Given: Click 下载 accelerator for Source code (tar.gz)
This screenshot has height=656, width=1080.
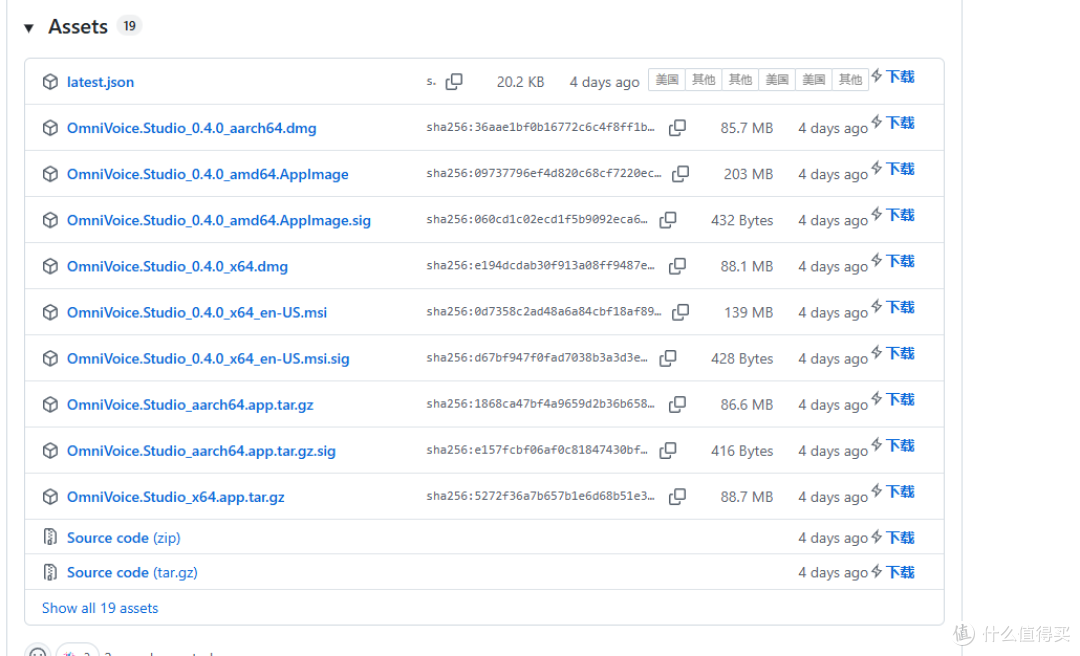Looking at the screenshot, I should [893, 572].
